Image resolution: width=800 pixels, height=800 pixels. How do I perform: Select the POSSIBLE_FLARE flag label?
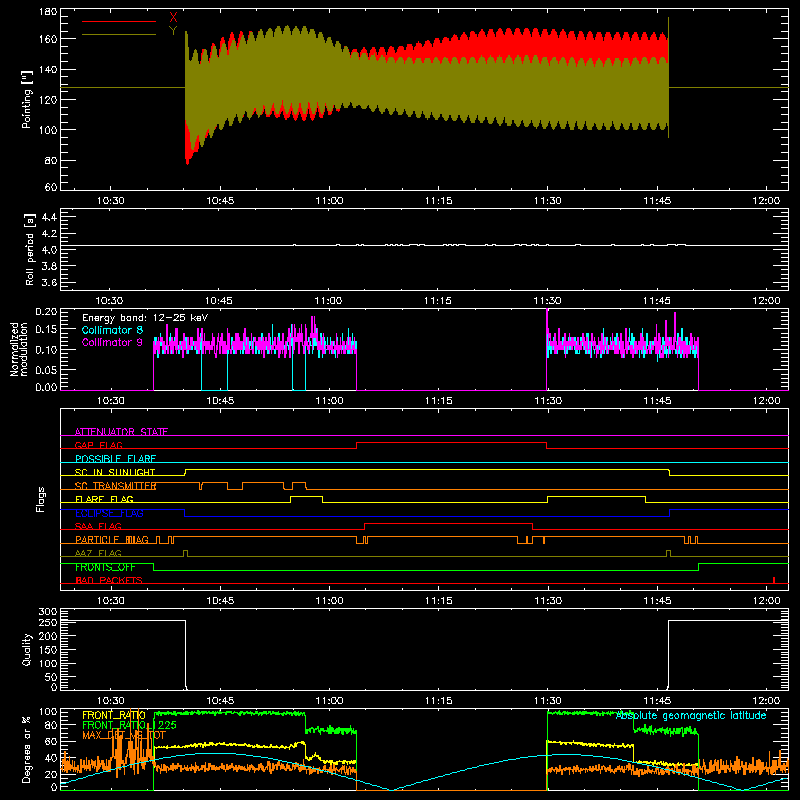coord(115,459)
